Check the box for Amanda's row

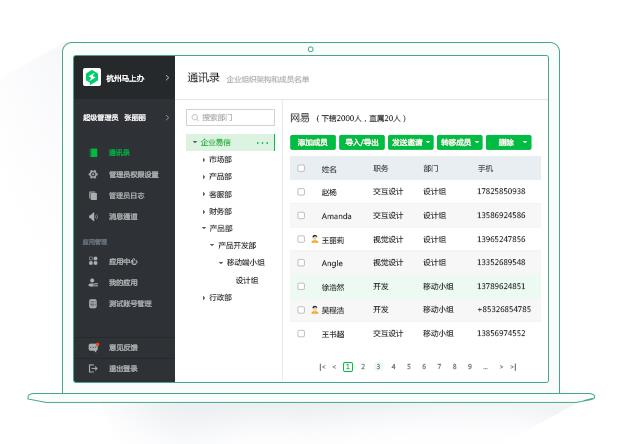tap(301, 215)
